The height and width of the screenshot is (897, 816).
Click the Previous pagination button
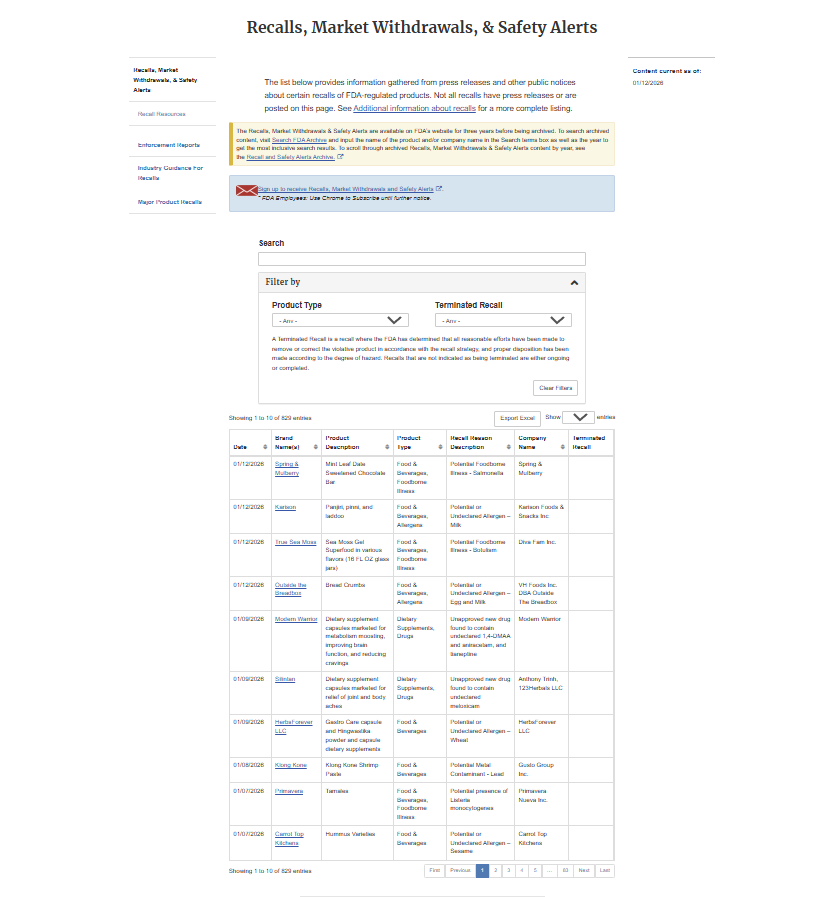pos(460,871)
